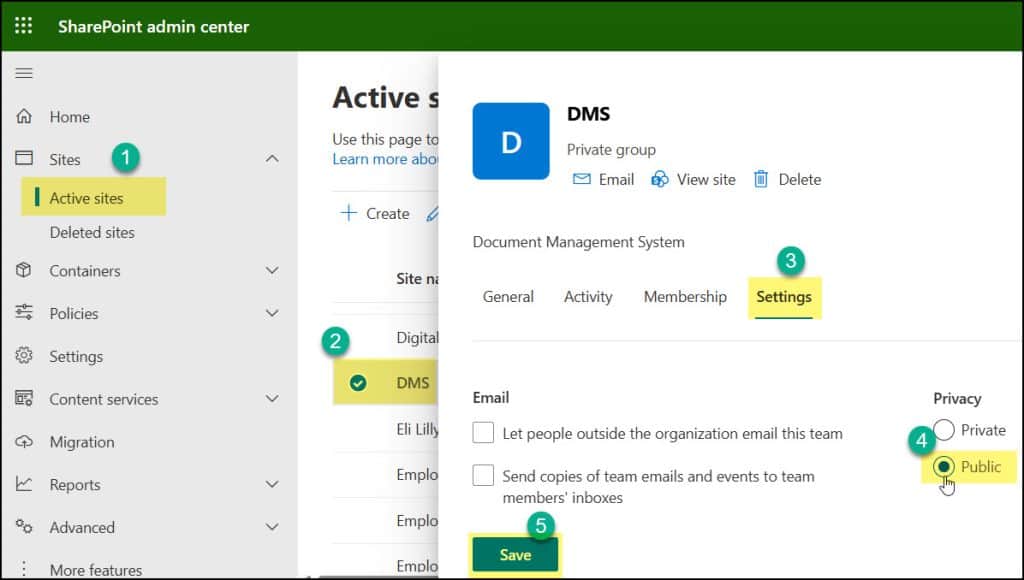Click the Save button
The width and height of the screenshot is (1024, 580).
515,555
